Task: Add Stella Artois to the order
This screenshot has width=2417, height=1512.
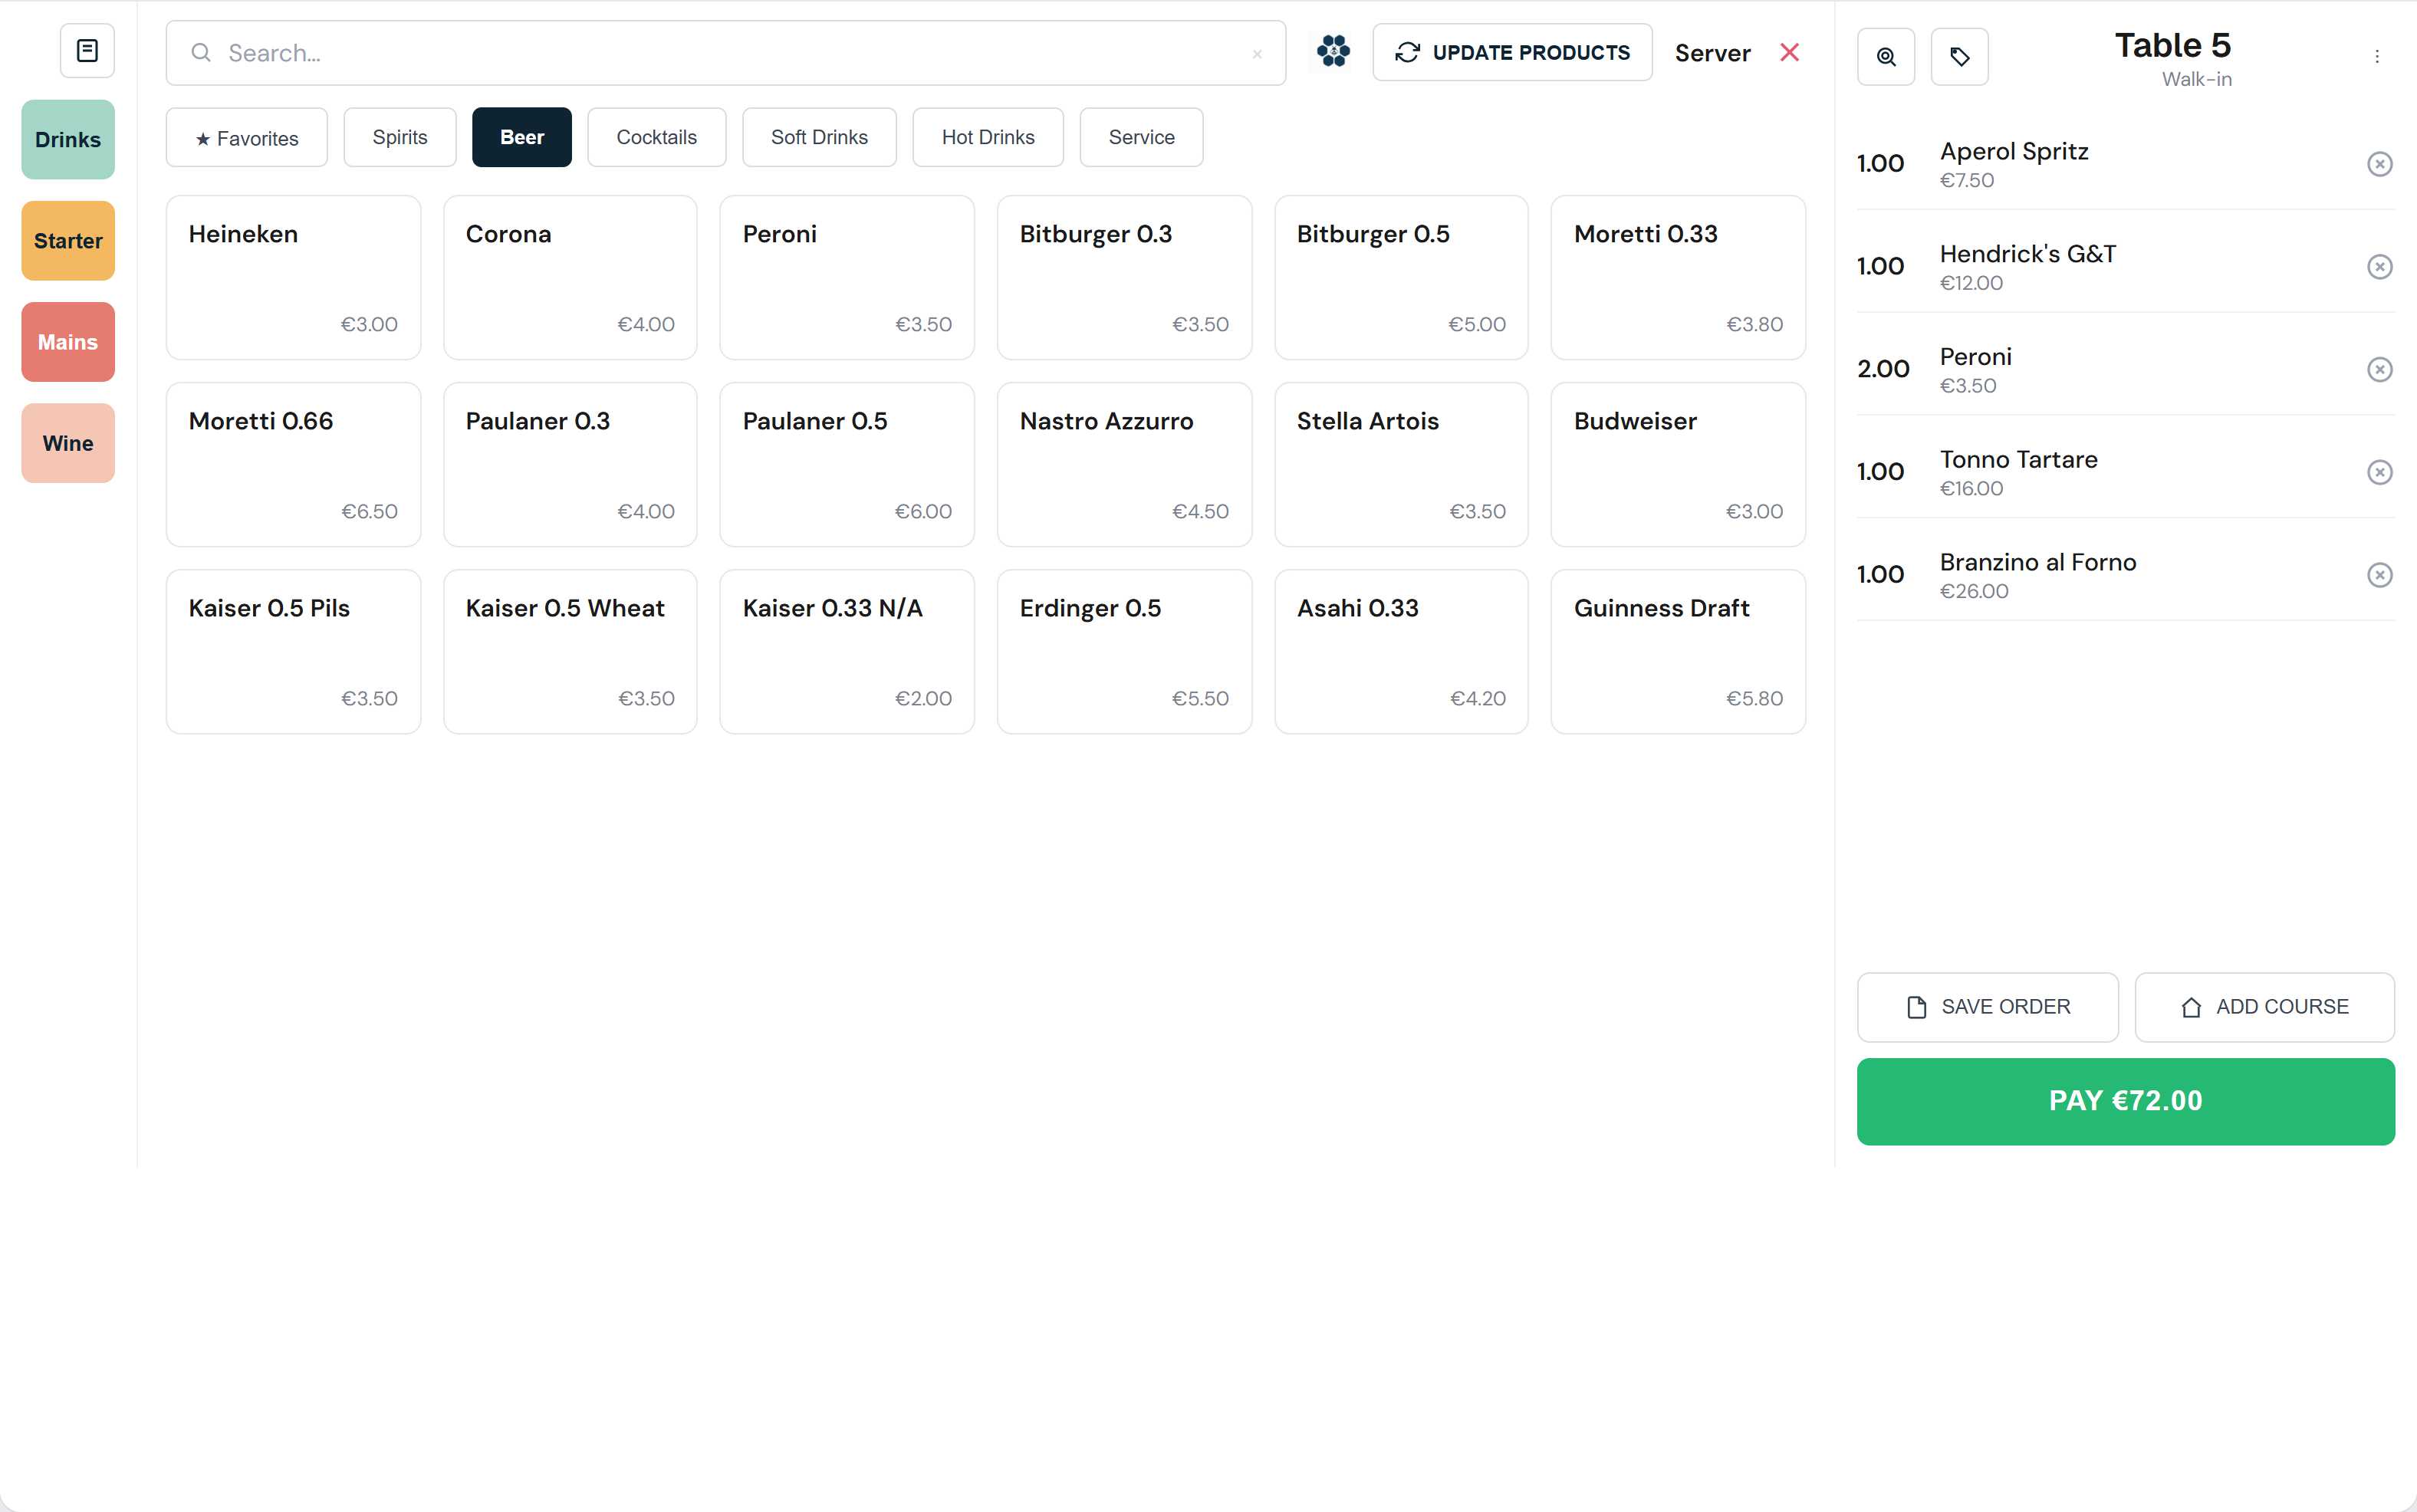Action: 1401,465
